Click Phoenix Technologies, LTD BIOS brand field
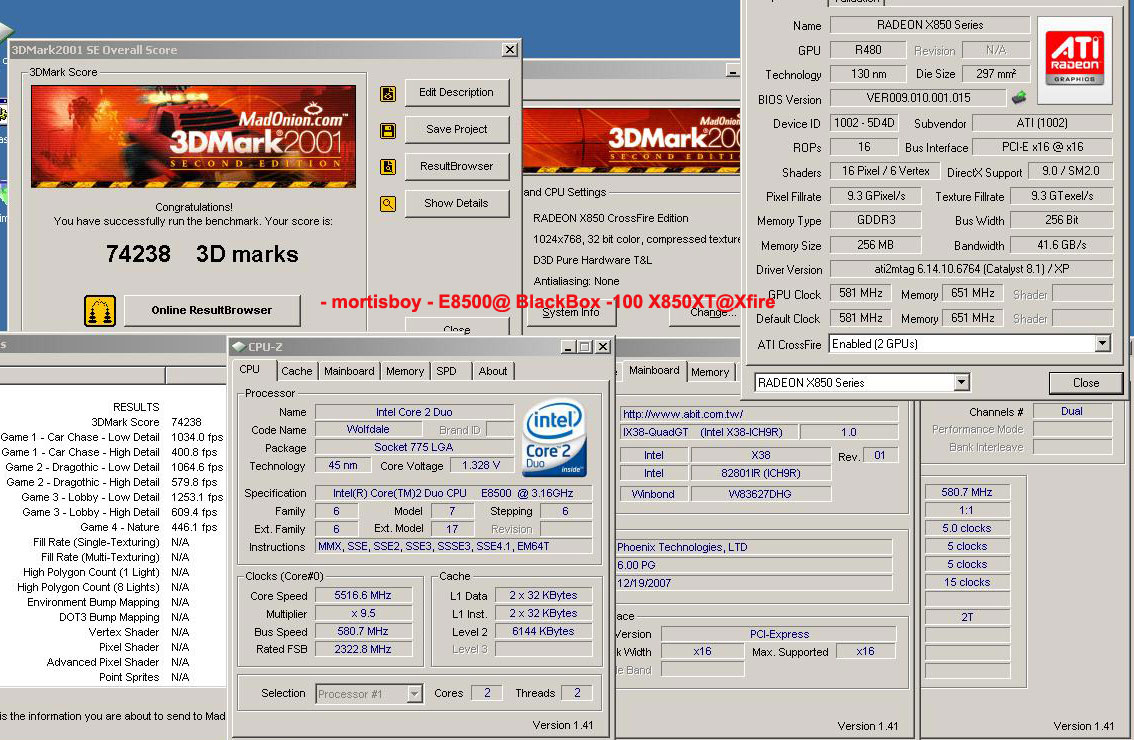1134x740 pixels. (753, 547)
